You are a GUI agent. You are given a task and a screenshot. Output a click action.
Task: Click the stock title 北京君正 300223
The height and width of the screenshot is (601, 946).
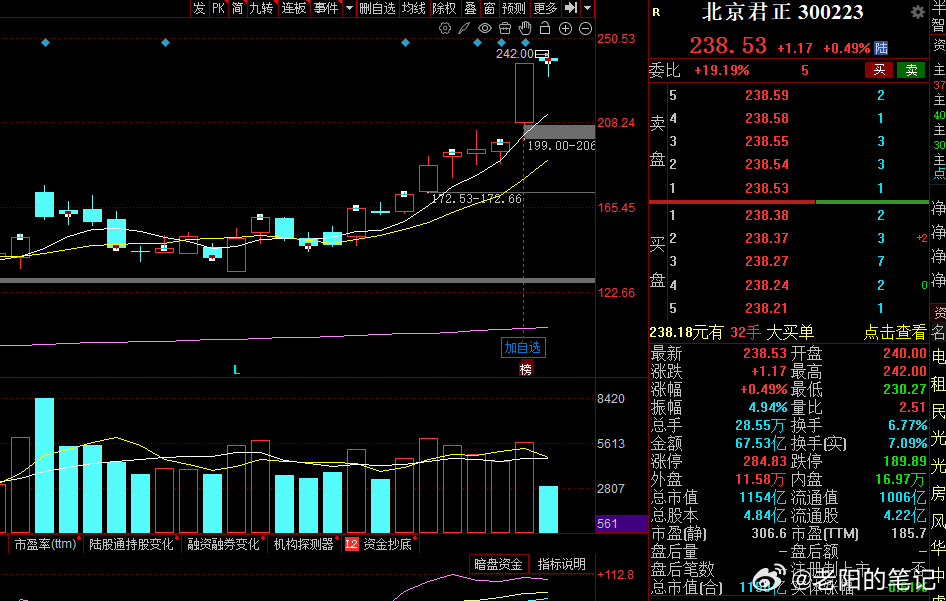coord(783,12)
